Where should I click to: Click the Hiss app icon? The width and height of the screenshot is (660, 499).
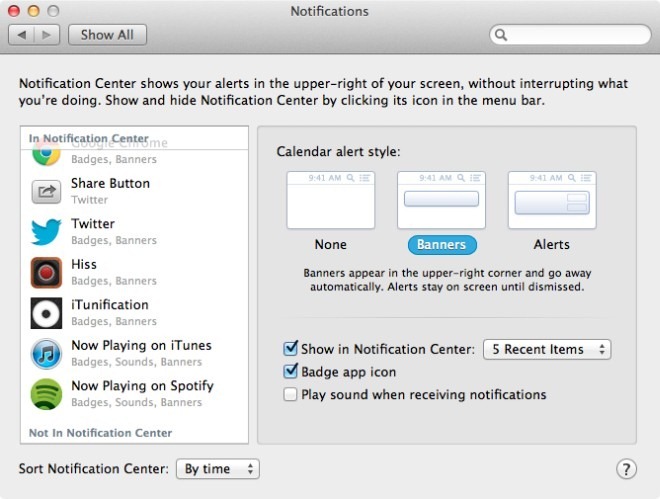46,272
